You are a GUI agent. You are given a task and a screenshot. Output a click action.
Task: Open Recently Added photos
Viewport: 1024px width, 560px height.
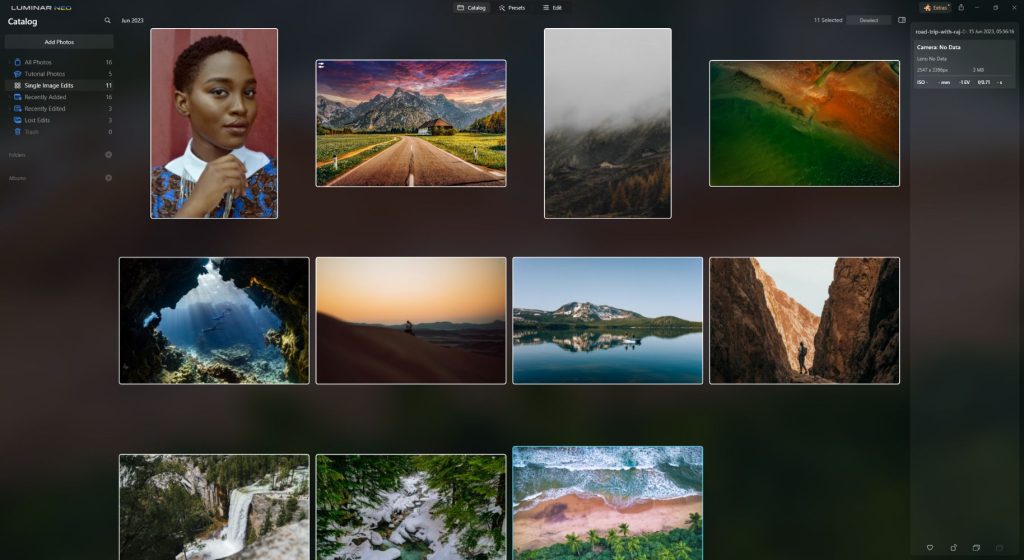coord(59,97)
